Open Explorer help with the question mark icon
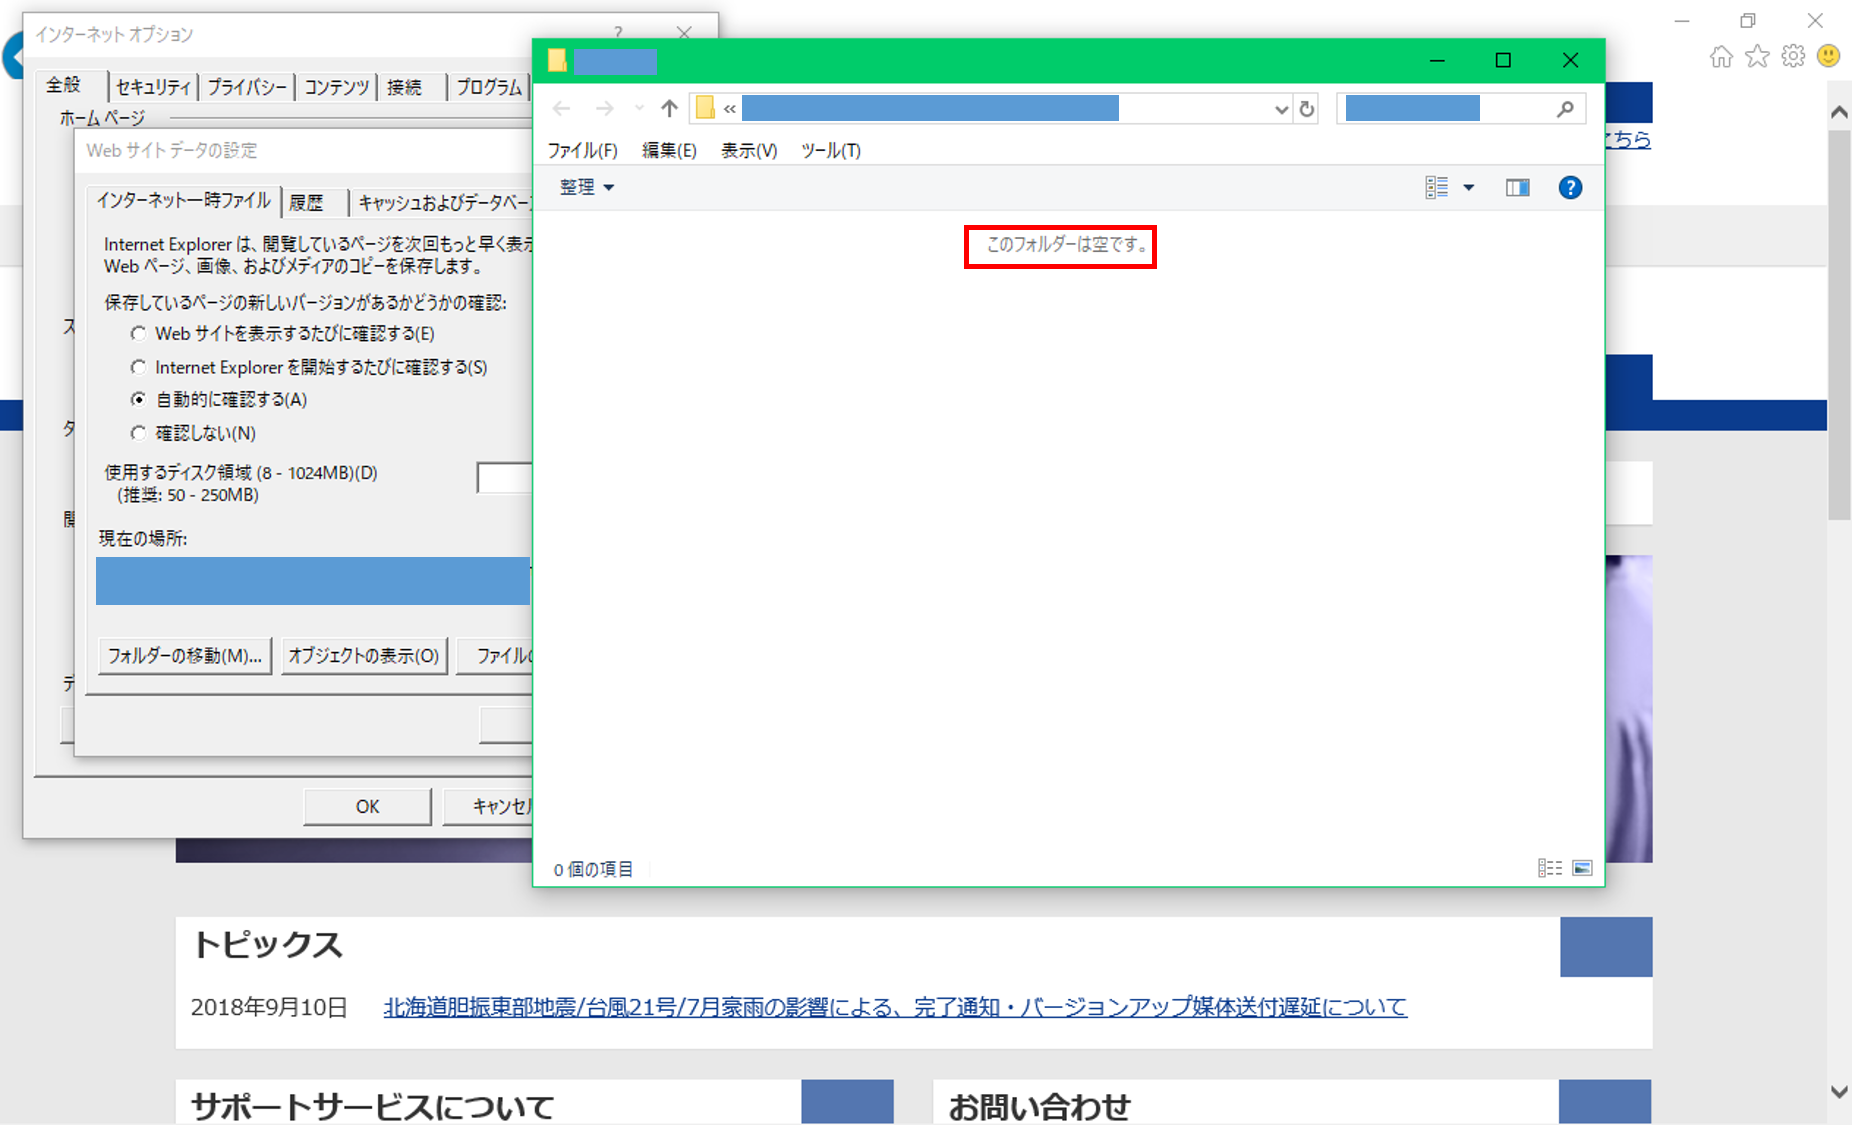This screenshot has width=1852, height=1125. 1569,188
